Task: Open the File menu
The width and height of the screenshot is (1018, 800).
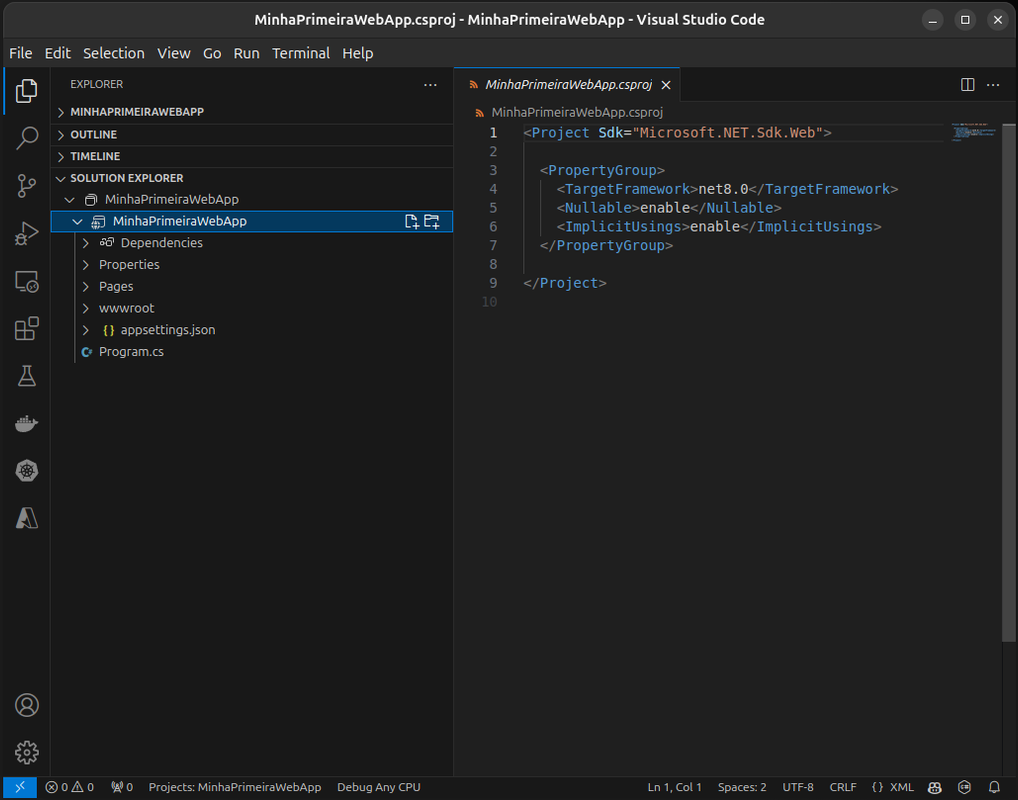Action: [x=21, y=53]
